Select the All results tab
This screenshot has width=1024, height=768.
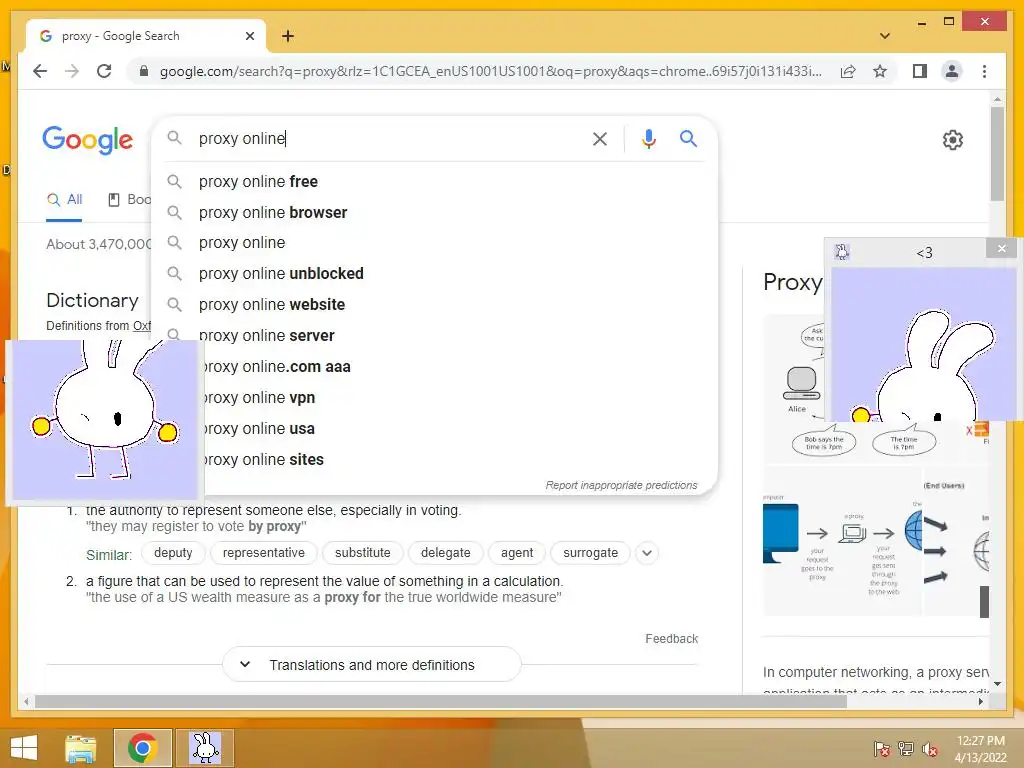(64, 200)
